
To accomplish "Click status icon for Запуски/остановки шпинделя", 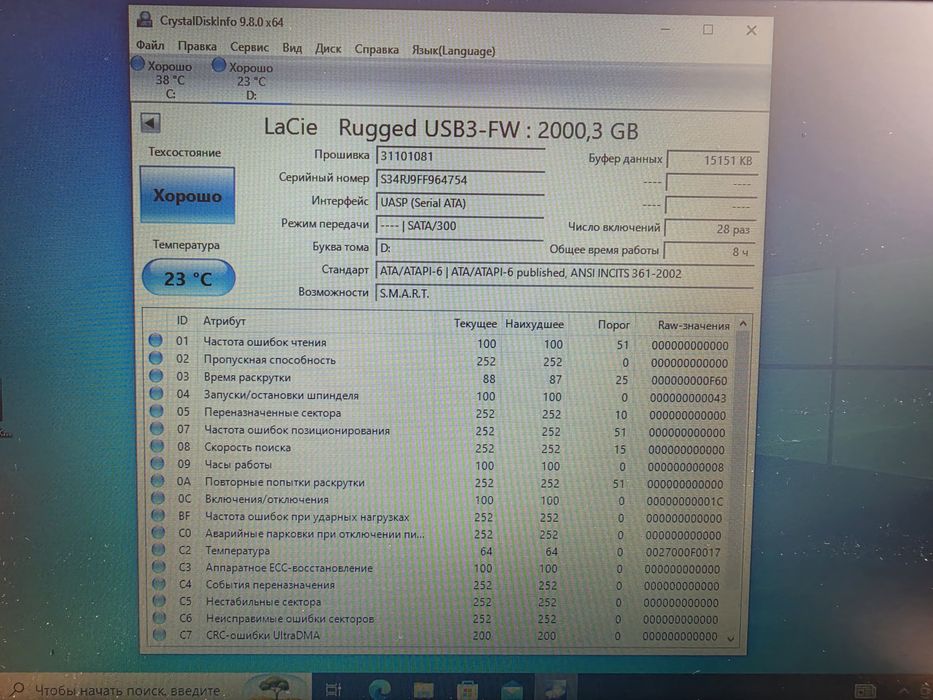I will click(156, 393).
